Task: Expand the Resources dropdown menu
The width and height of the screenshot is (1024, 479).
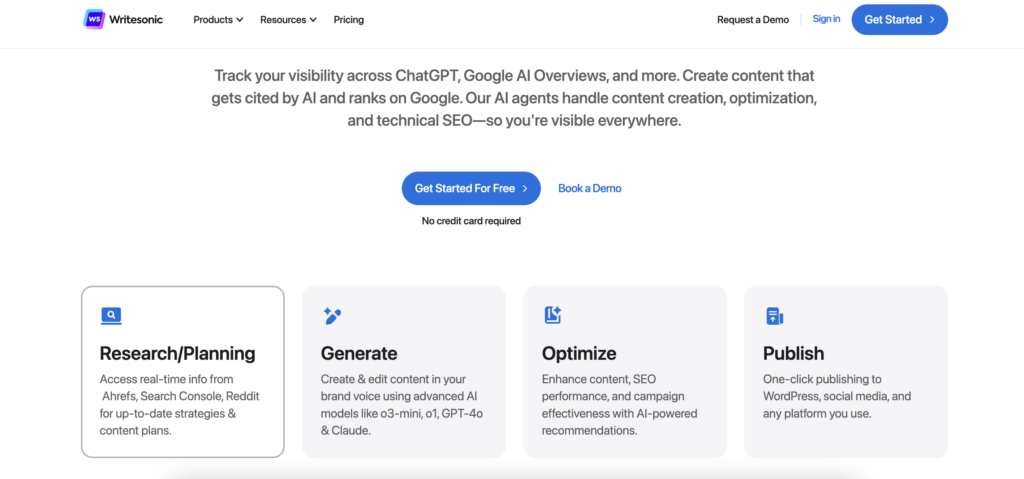Action: 289,20
